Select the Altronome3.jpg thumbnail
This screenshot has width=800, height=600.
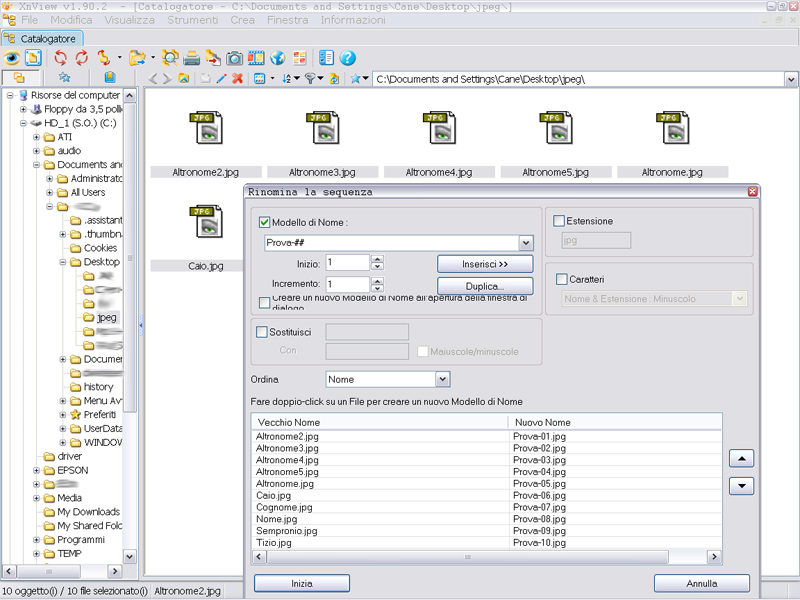[x=322, y=144]
